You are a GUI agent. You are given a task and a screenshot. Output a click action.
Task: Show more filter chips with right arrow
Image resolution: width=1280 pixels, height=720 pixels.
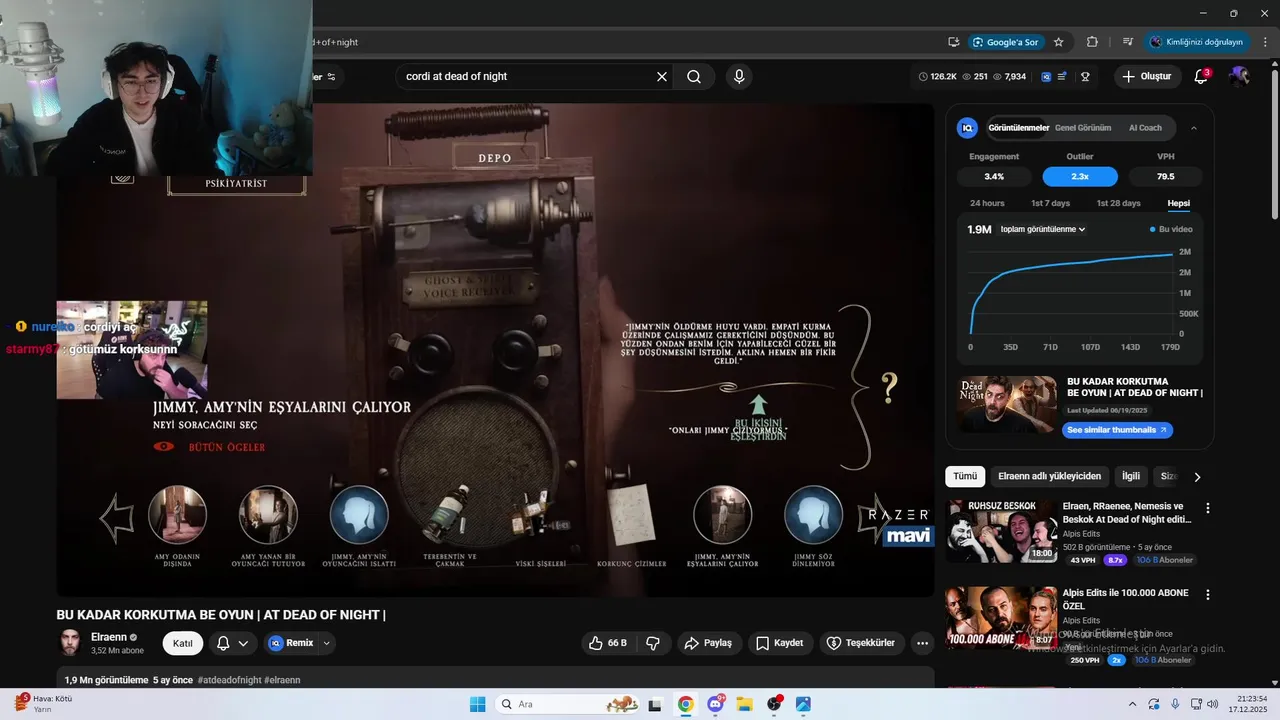click(1197, 477)
